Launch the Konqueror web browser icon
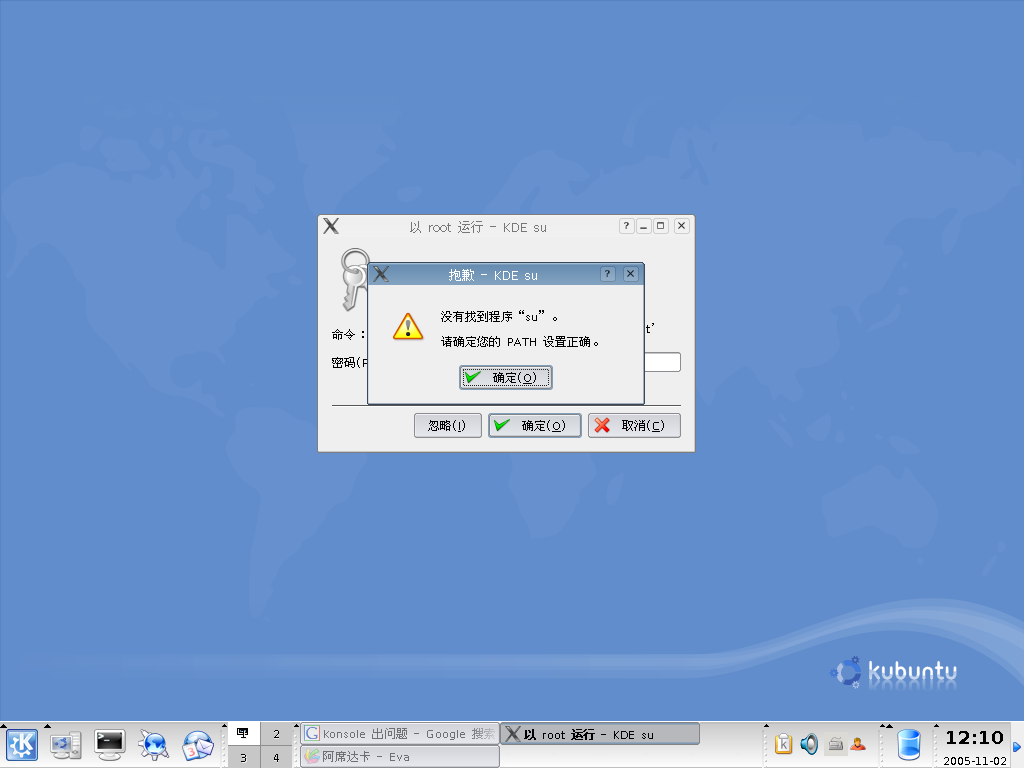The height and width of the screenshot is (768, 1024). click(x=154, y=745)
